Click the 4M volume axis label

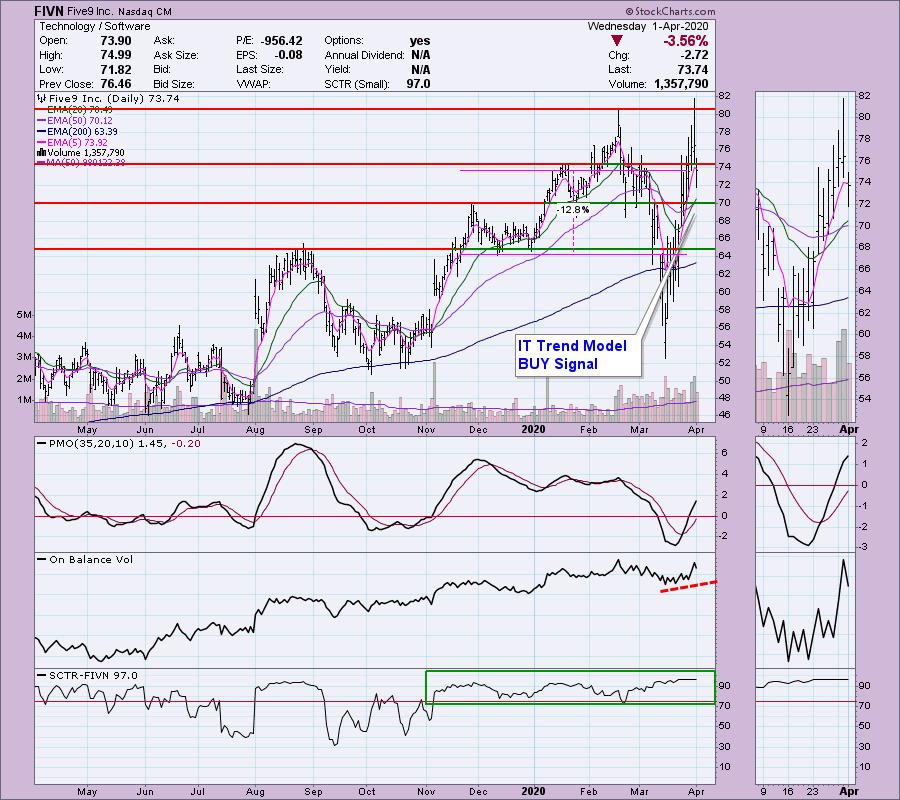click(x=25, y=336)
